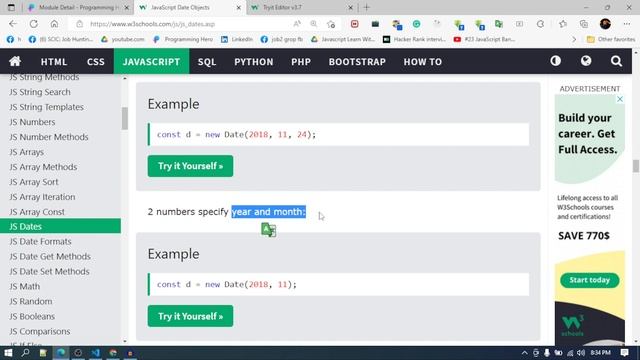Viewport: 640px width, 360px height.
Task: Open the notification center icon
Action: [624, 353]
